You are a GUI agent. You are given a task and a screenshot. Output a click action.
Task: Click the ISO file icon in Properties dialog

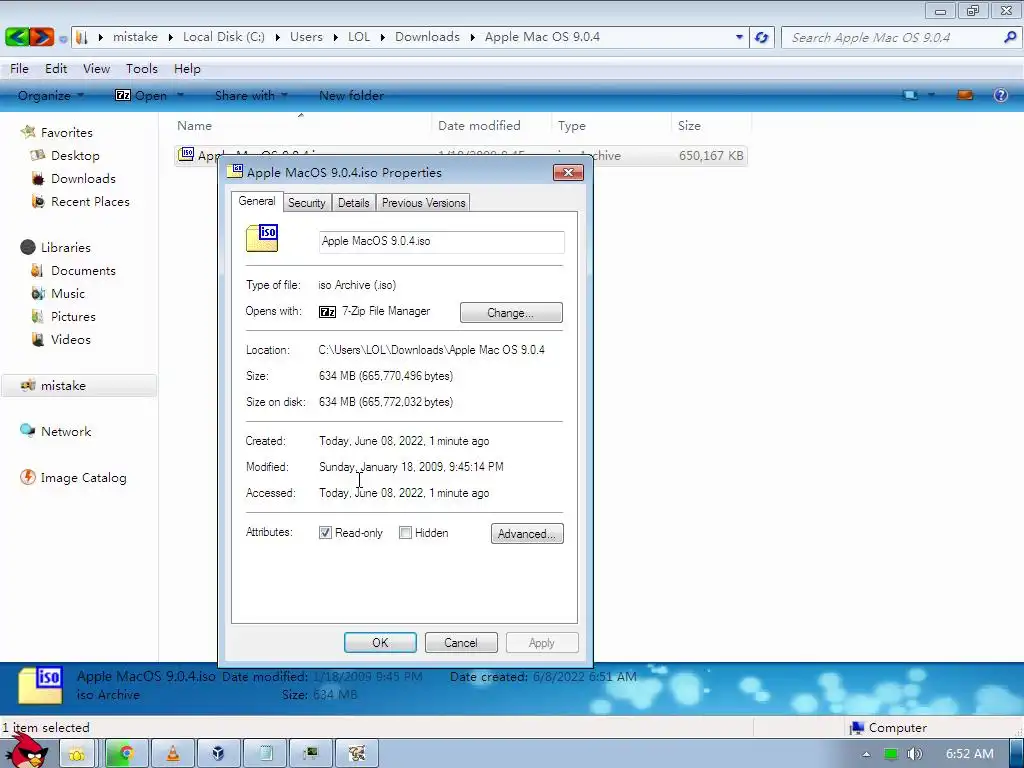262,238
